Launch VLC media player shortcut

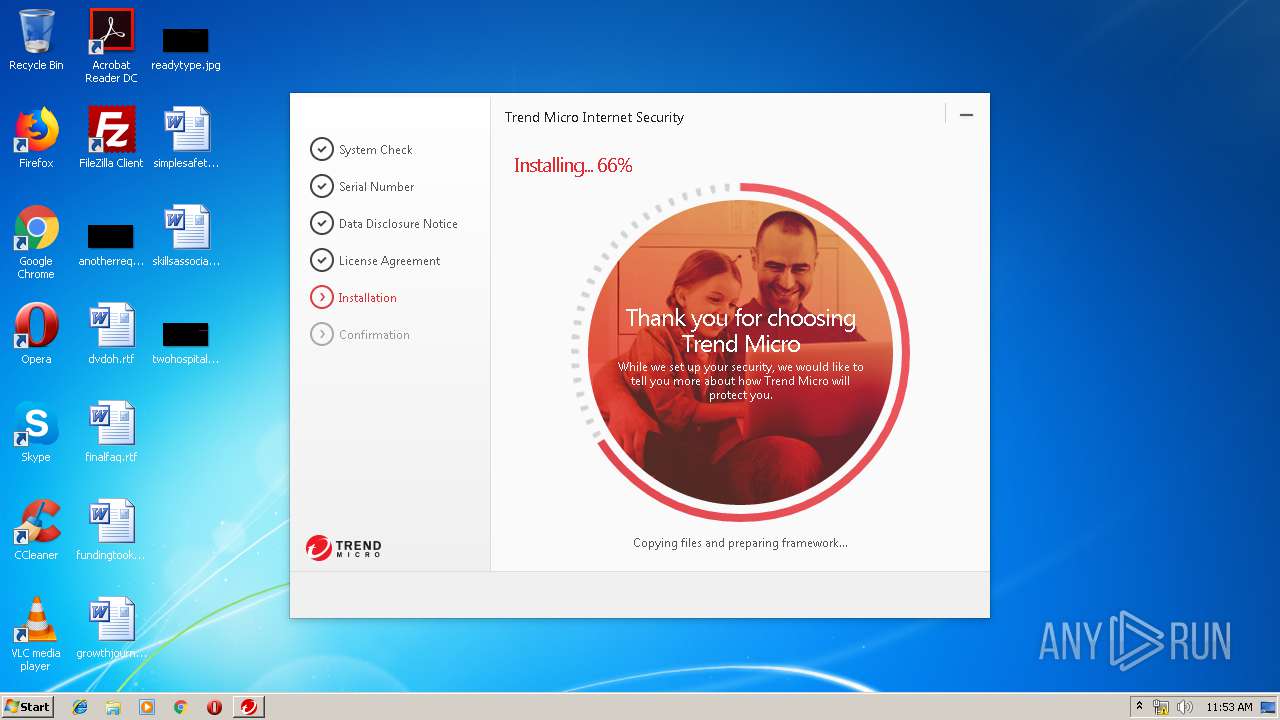click(x=36, y=635)
